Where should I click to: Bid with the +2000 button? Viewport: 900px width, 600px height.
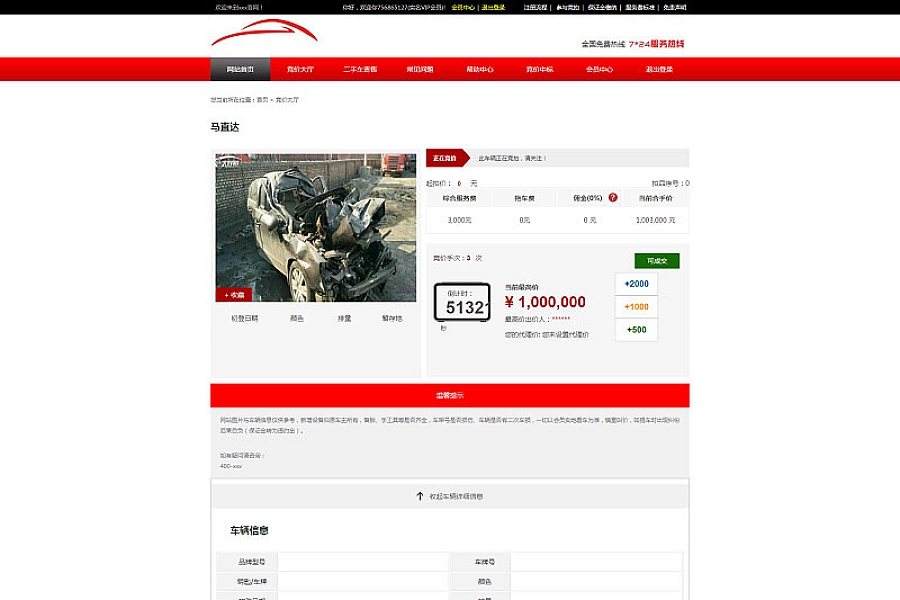pyautogui.click(x=637, y=284)
